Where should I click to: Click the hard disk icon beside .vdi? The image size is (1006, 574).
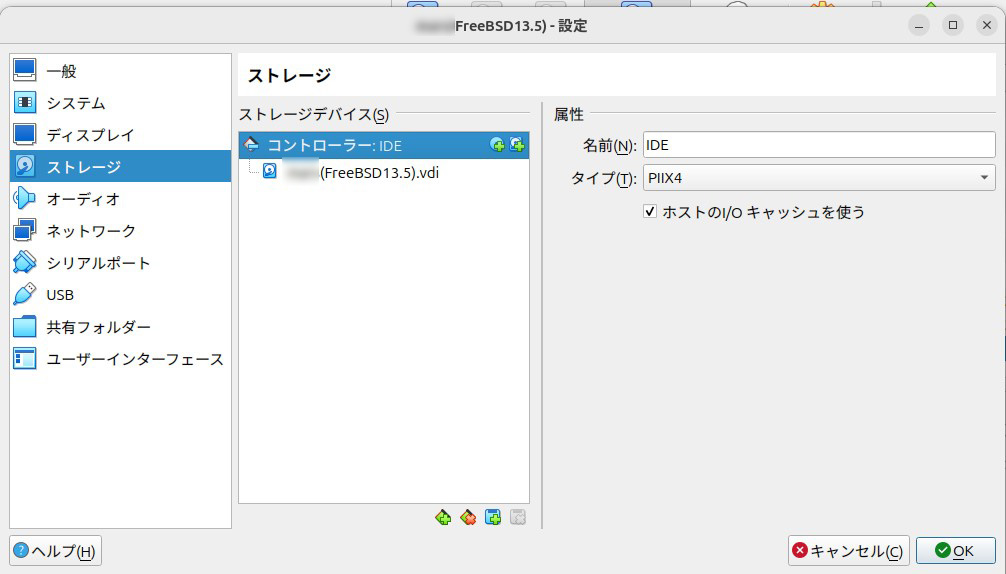pos(270,171)
